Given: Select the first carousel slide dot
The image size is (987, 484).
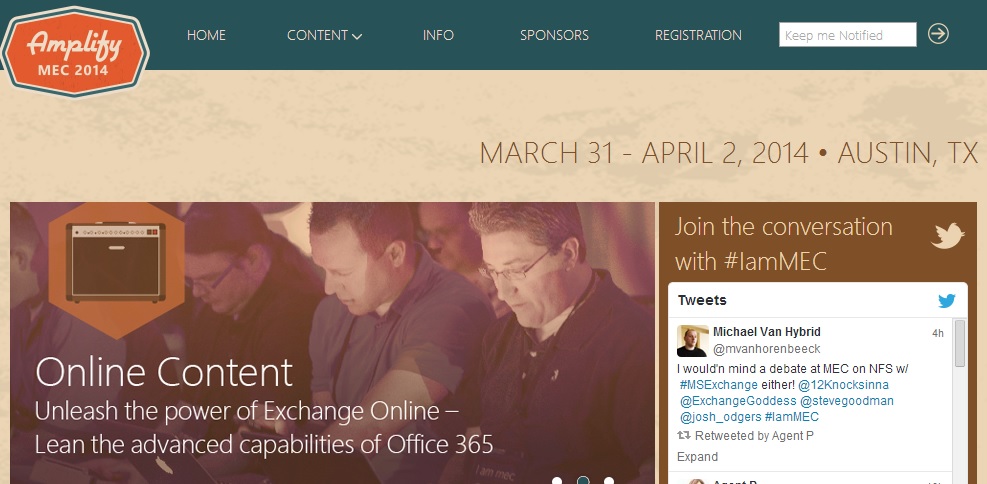Looking at the screenshot, I should 556,481.
